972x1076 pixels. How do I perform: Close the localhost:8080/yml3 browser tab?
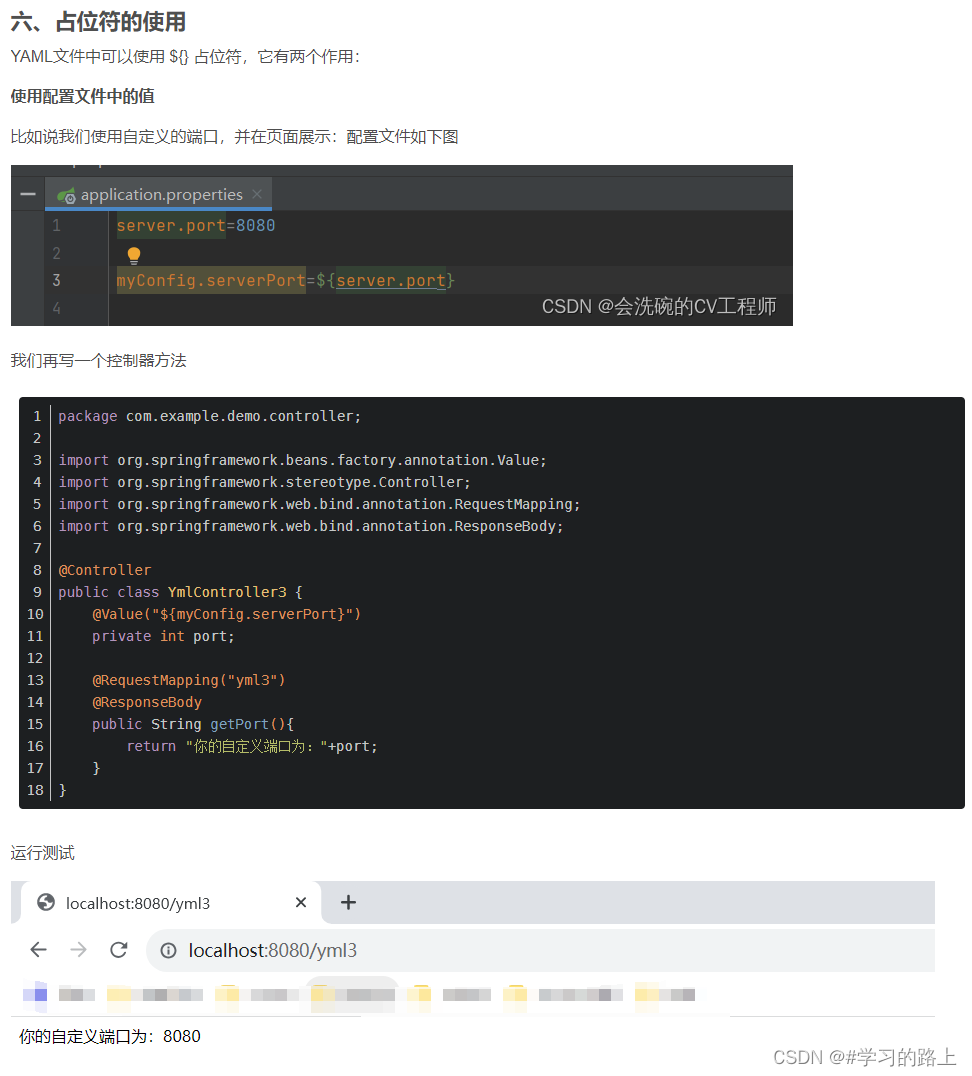pyautogui.click(x=301, y=902)
